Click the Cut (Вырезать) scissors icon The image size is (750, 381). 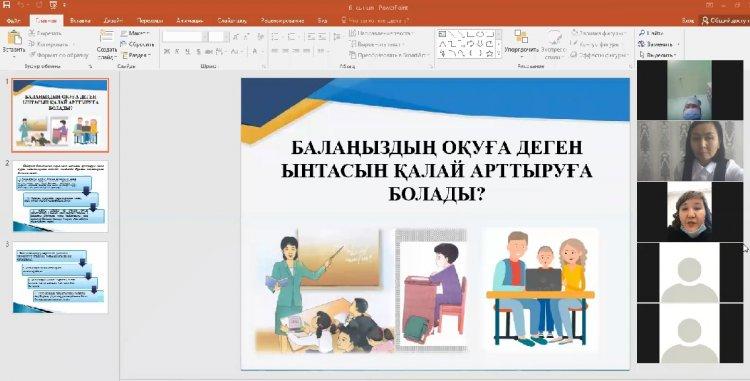coord(32,33)
